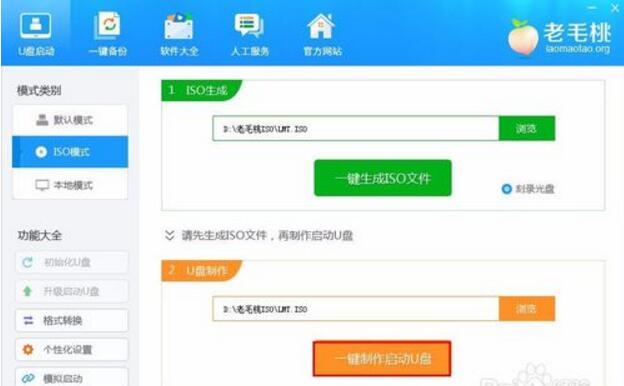Select 默认模式 in the mode list

coord(70,120)
